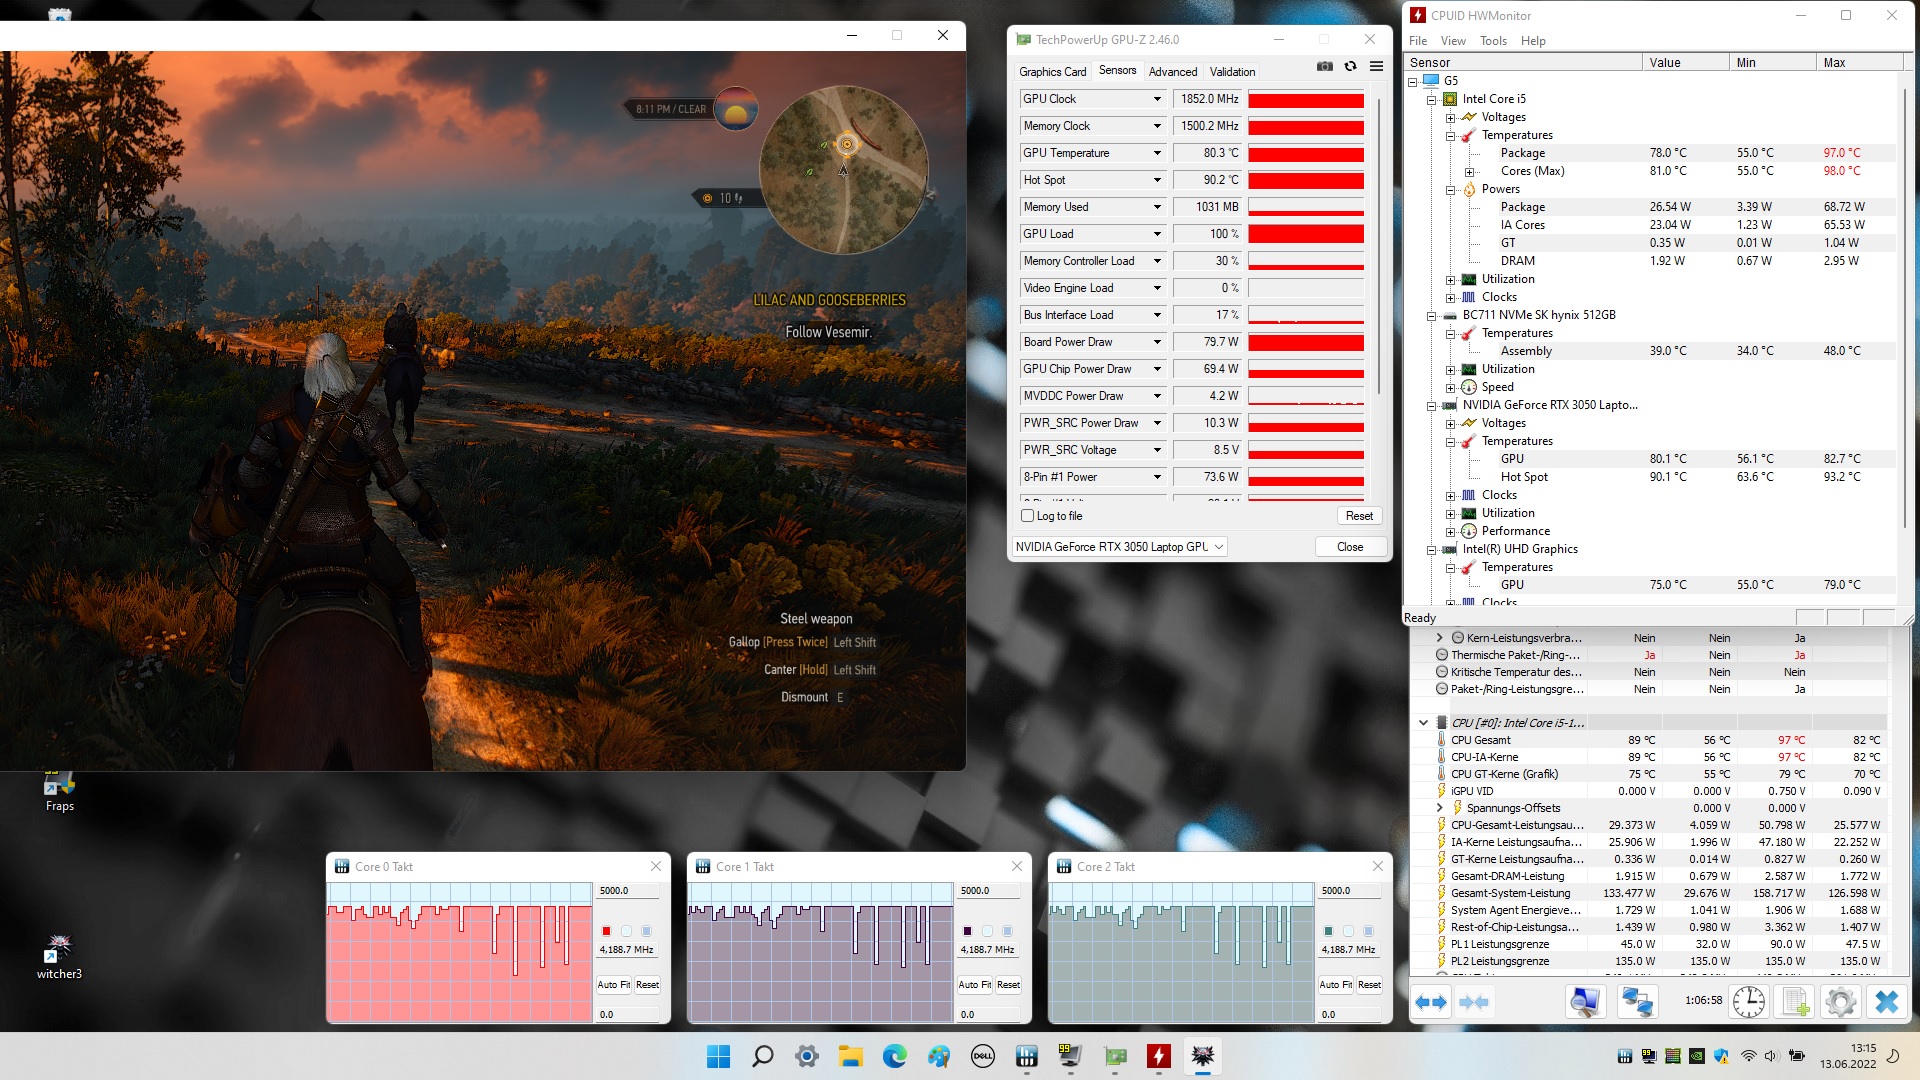Click GPU-Z Close button
Viewport: 1920px width, 1080px height.
coord(1350,547)
